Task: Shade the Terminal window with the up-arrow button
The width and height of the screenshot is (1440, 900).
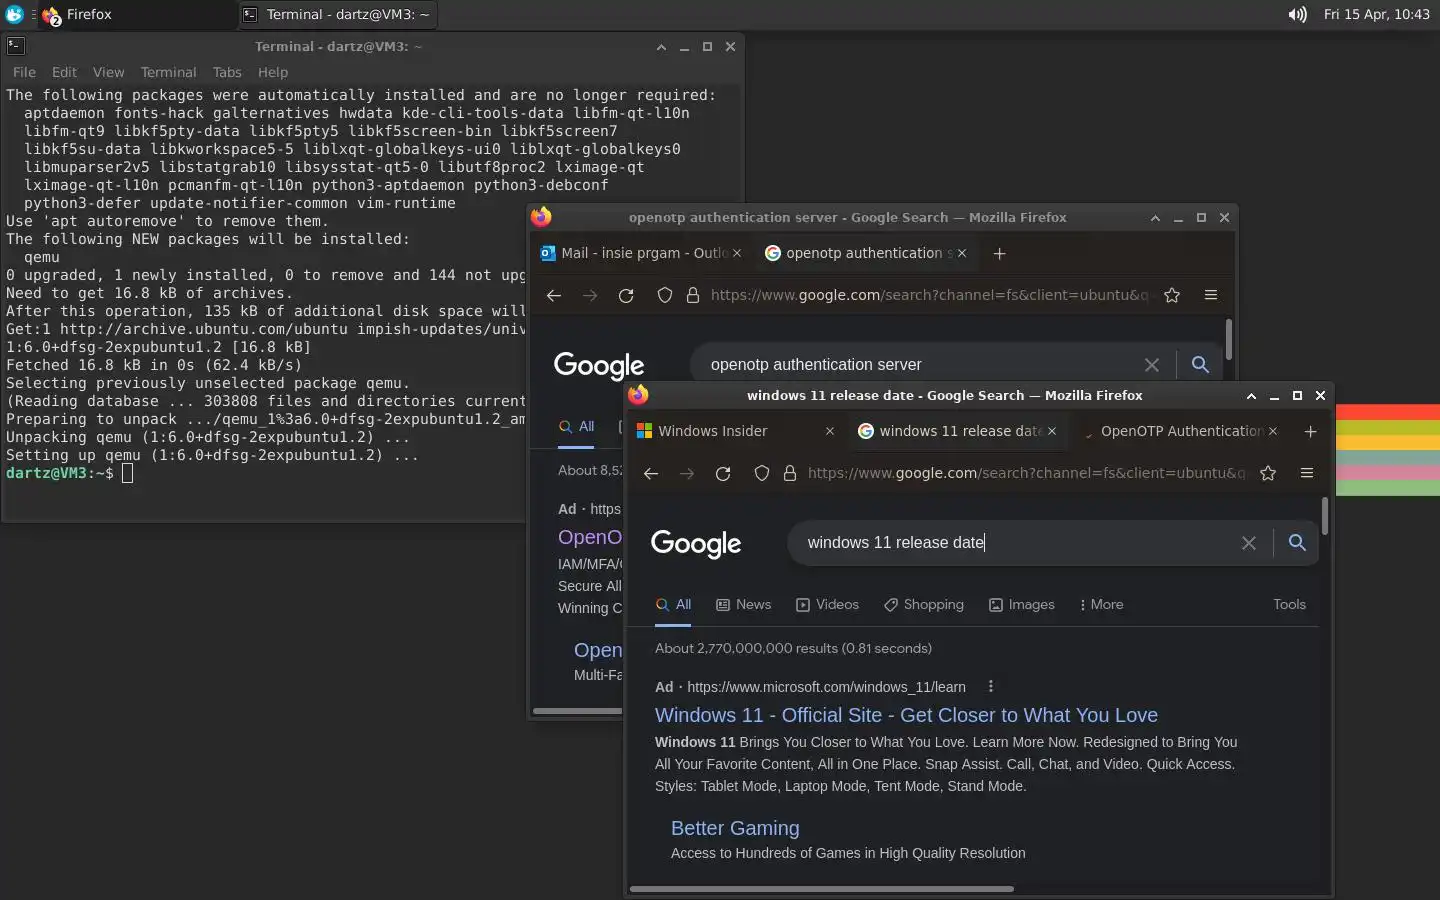Action: pos(661,47)
